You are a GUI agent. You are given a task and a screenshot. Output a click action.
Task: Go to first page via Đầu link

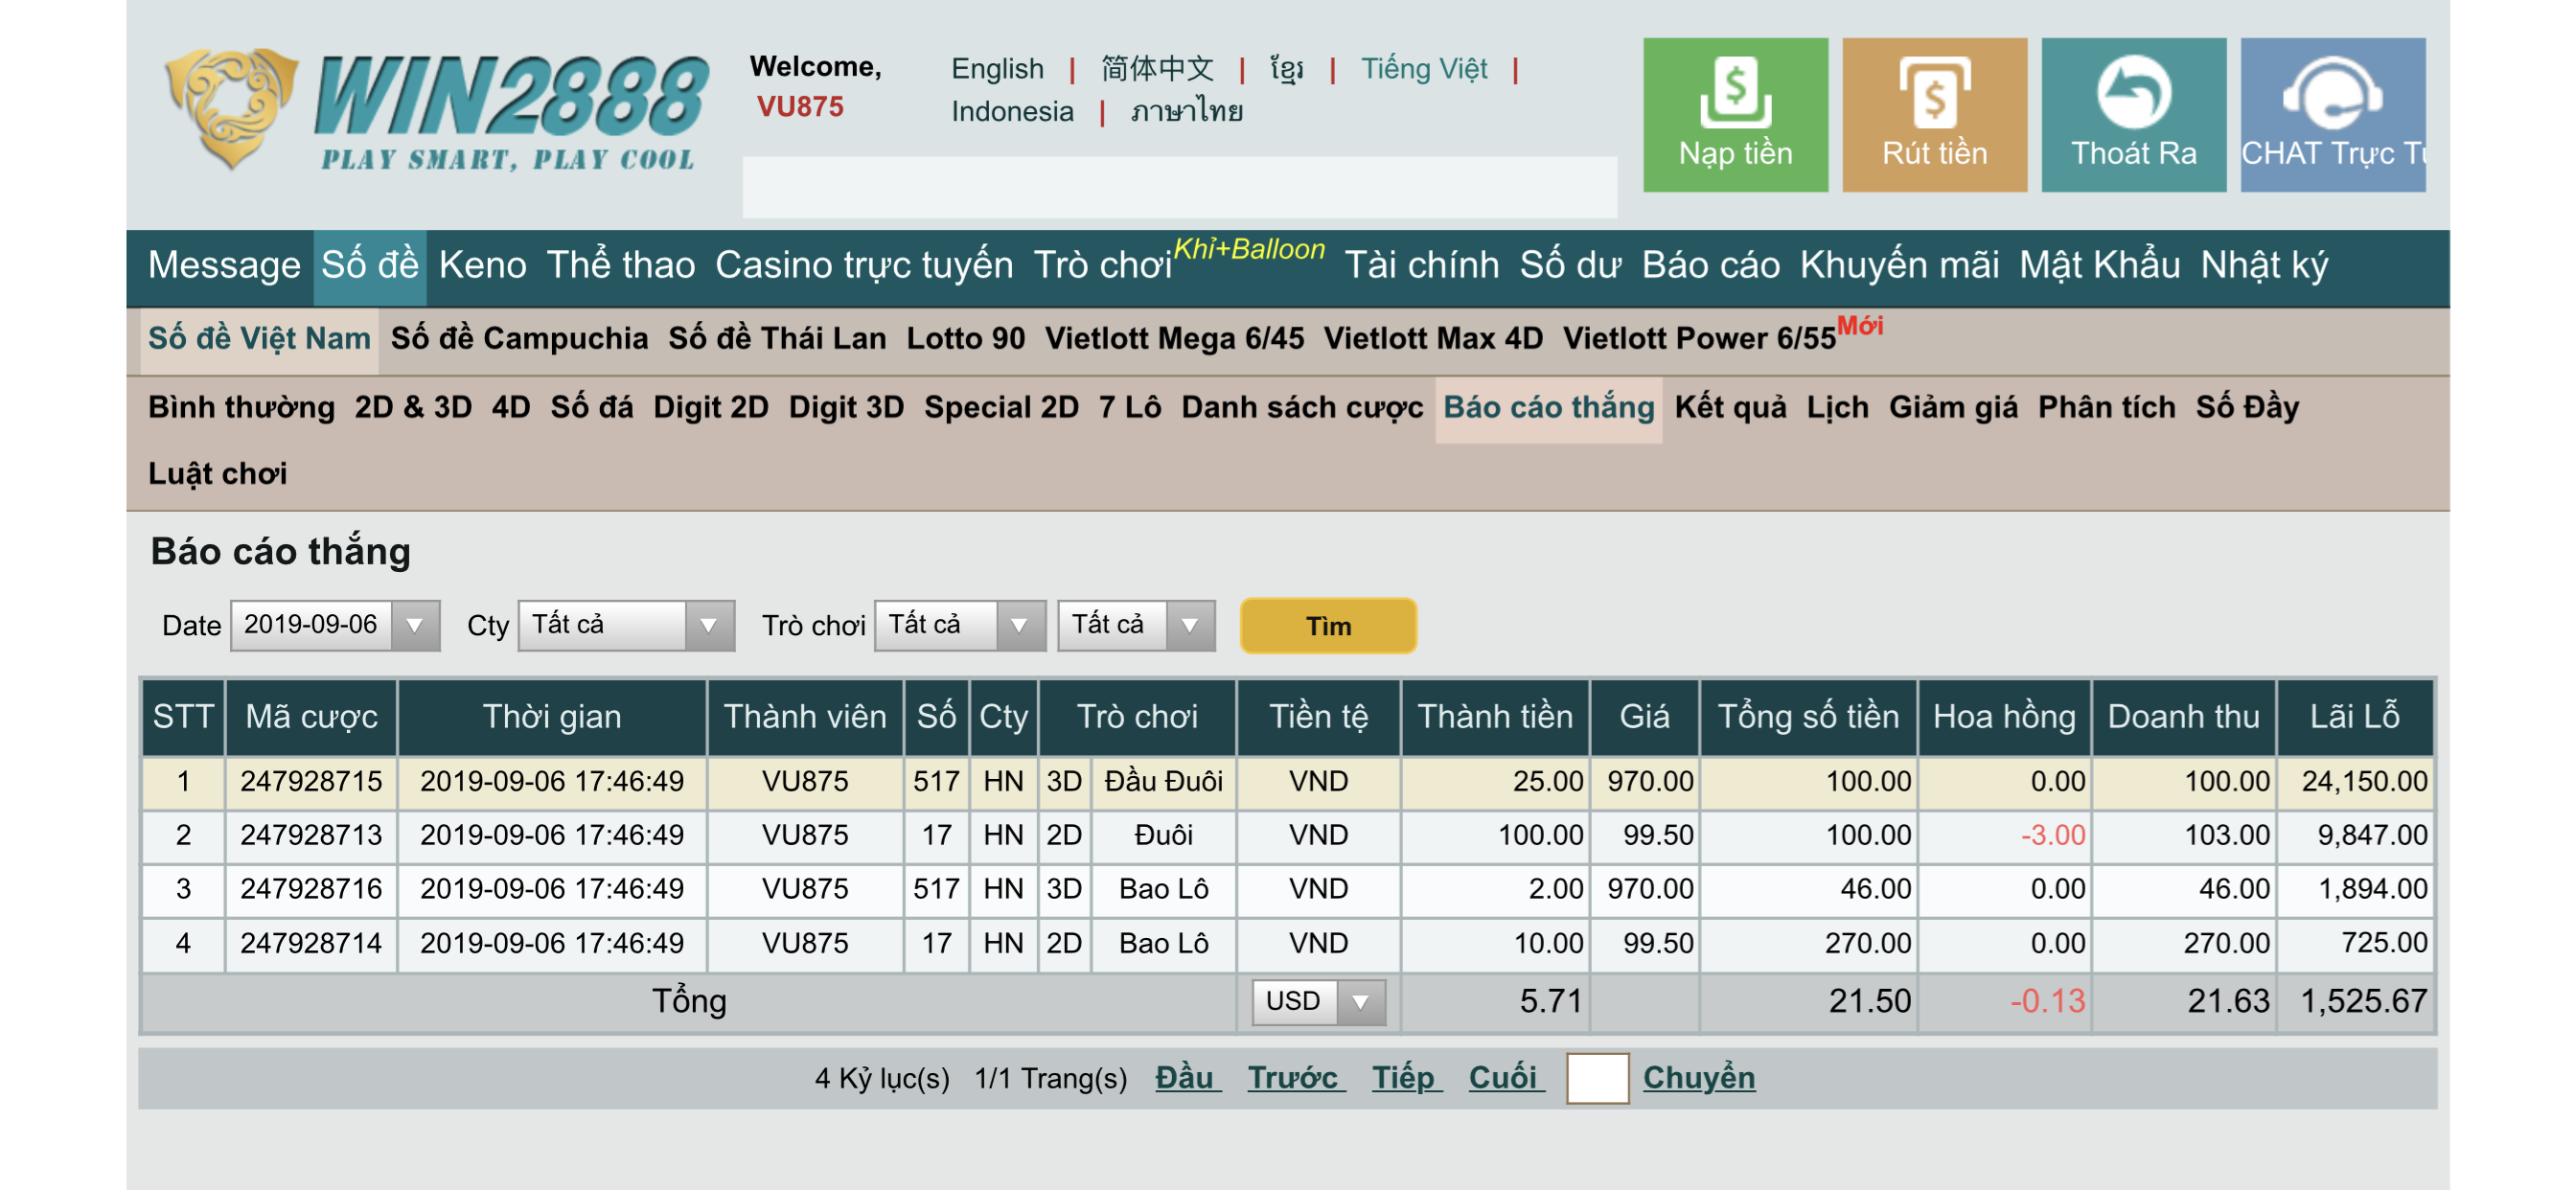tap(1188, 1077)
